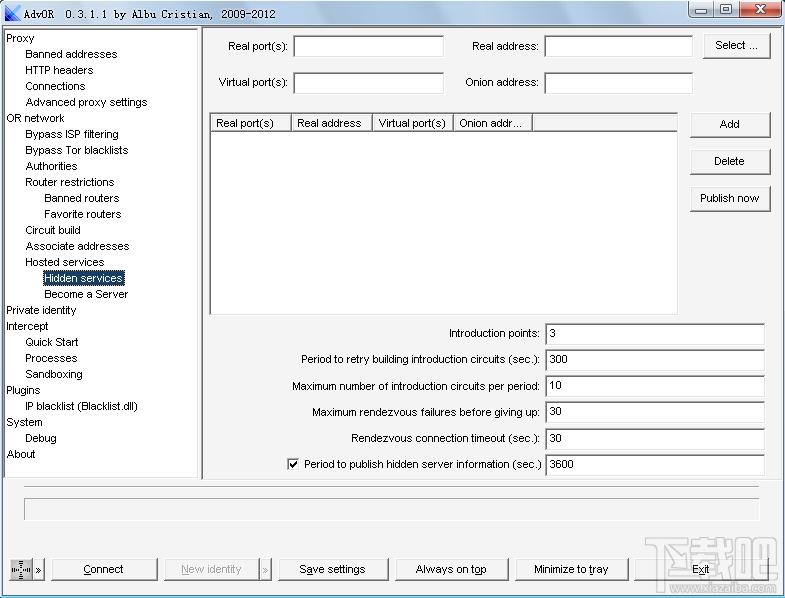Click the Onion addr... column header
This screenshot has height=598, width=785.
(493, 123)
